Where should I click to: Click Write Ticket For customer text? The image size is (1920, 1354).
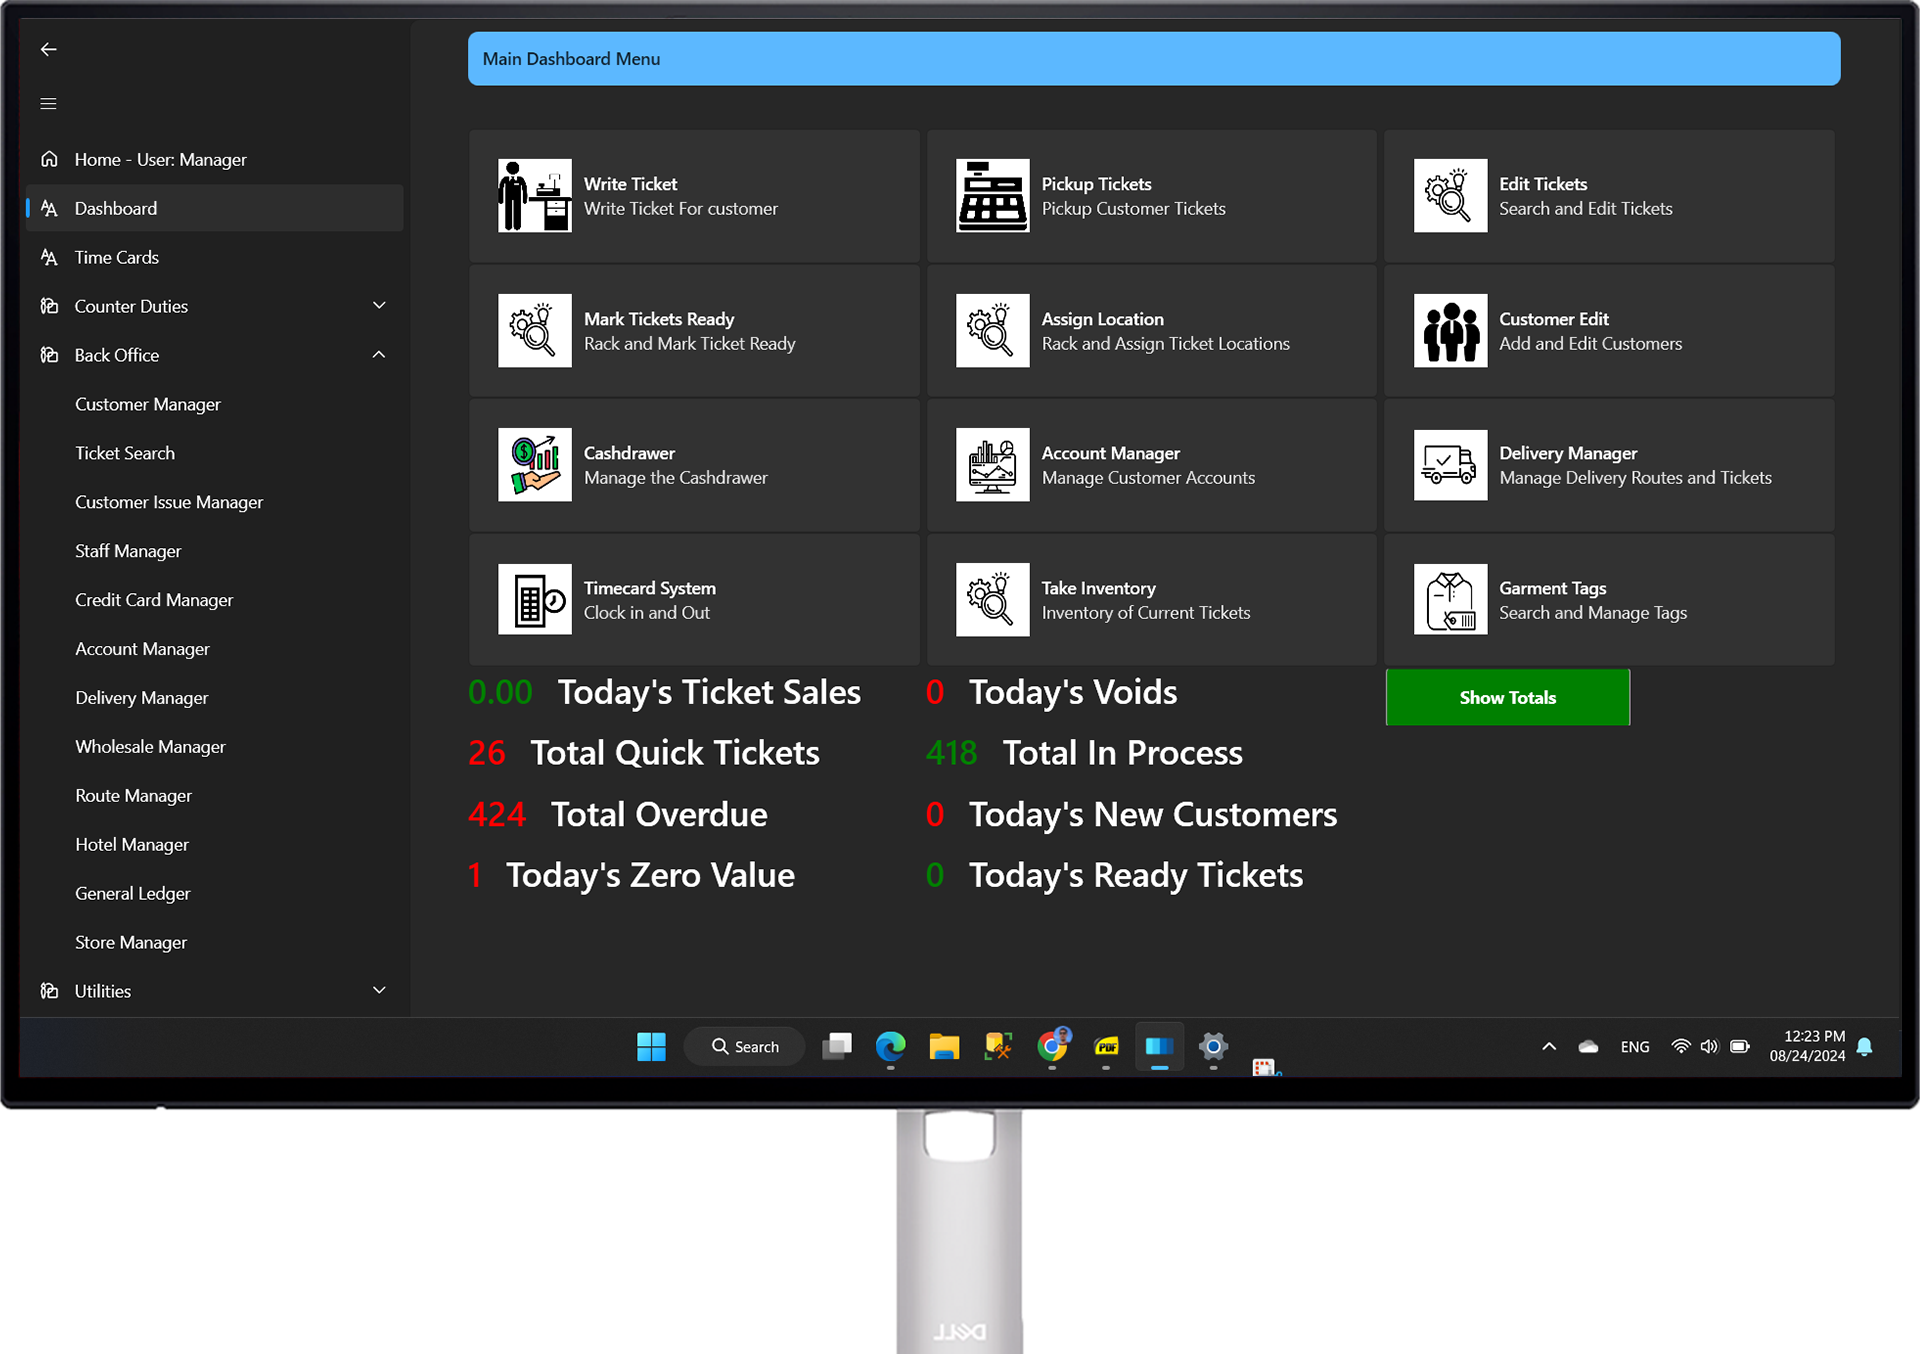pyautogui.click(x=681, y=209)
